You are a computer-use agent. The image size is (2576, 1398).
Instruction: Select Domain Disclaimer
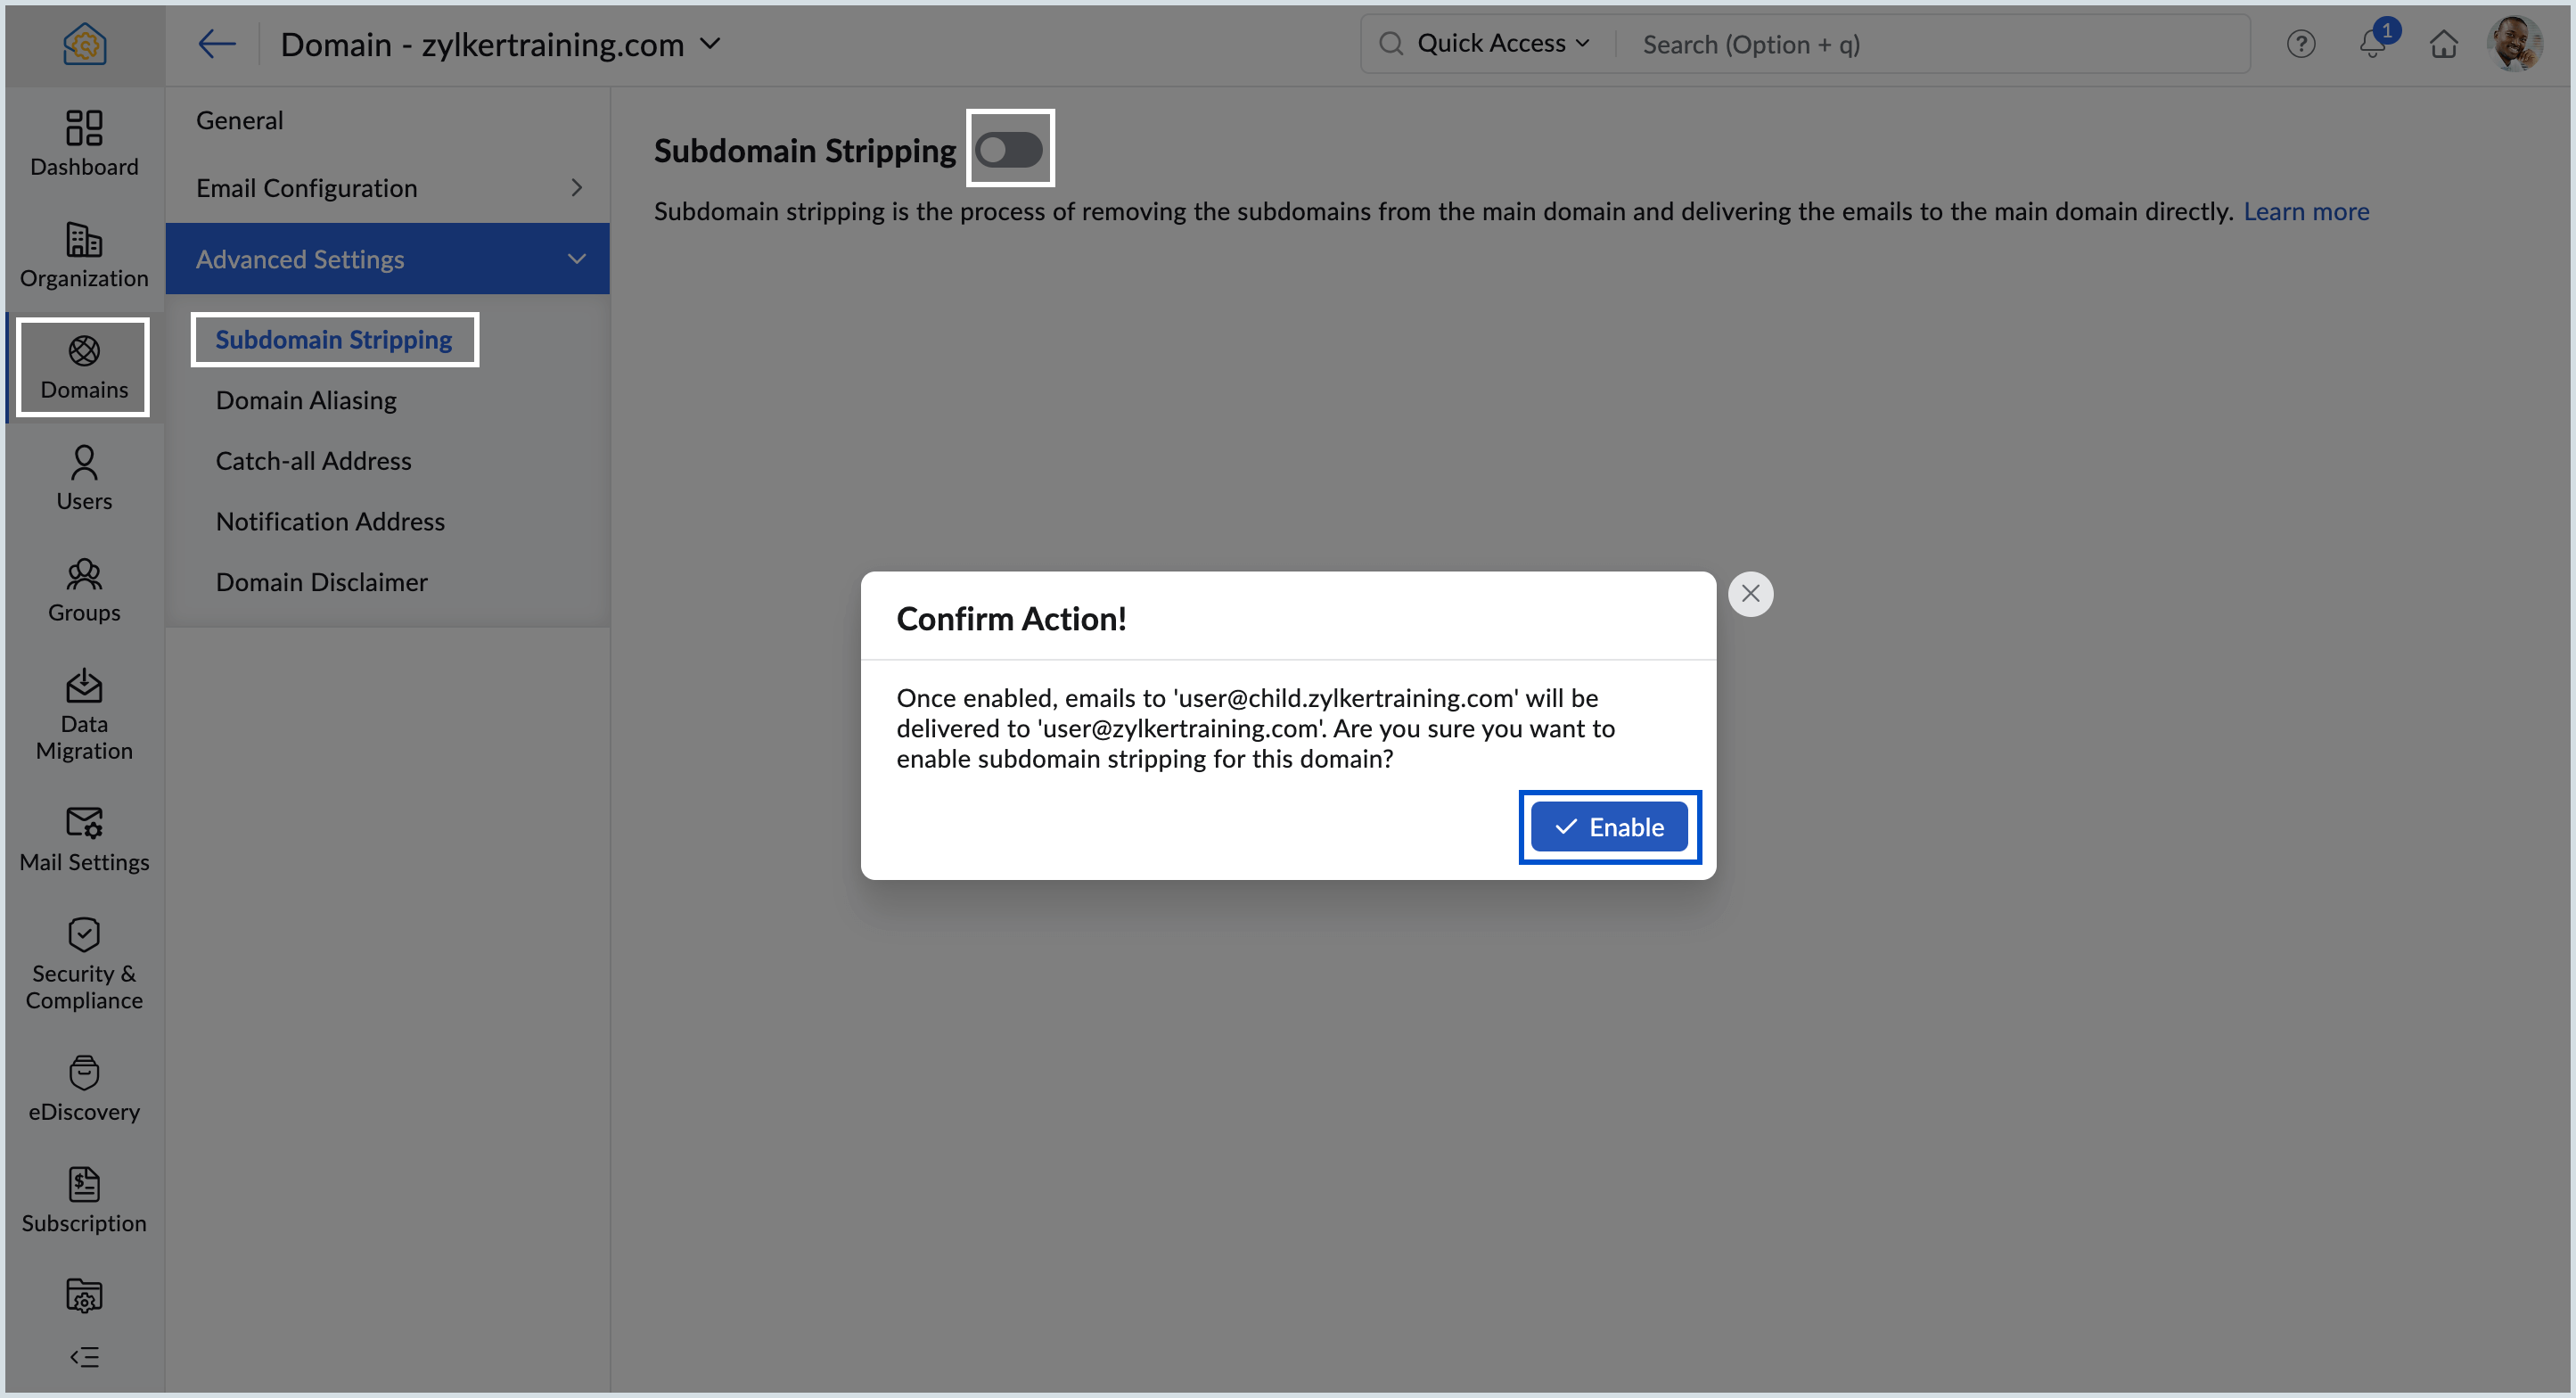(321, 581)
